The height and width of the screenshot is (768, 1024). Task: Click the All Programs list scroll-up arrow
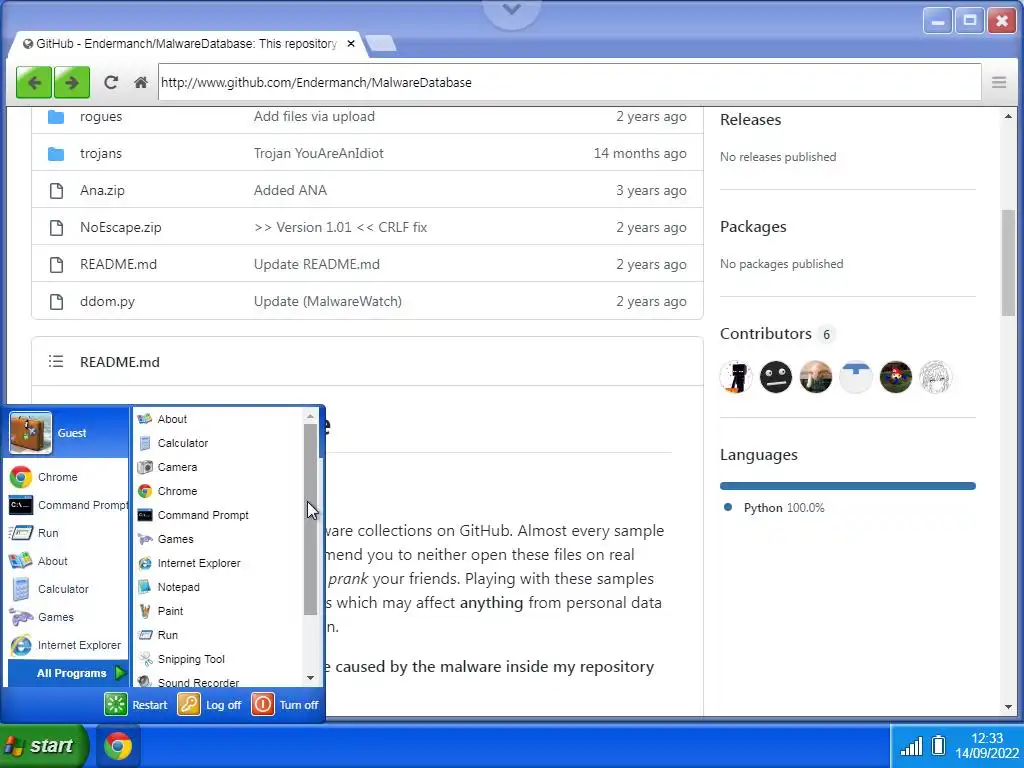(310, 416)
